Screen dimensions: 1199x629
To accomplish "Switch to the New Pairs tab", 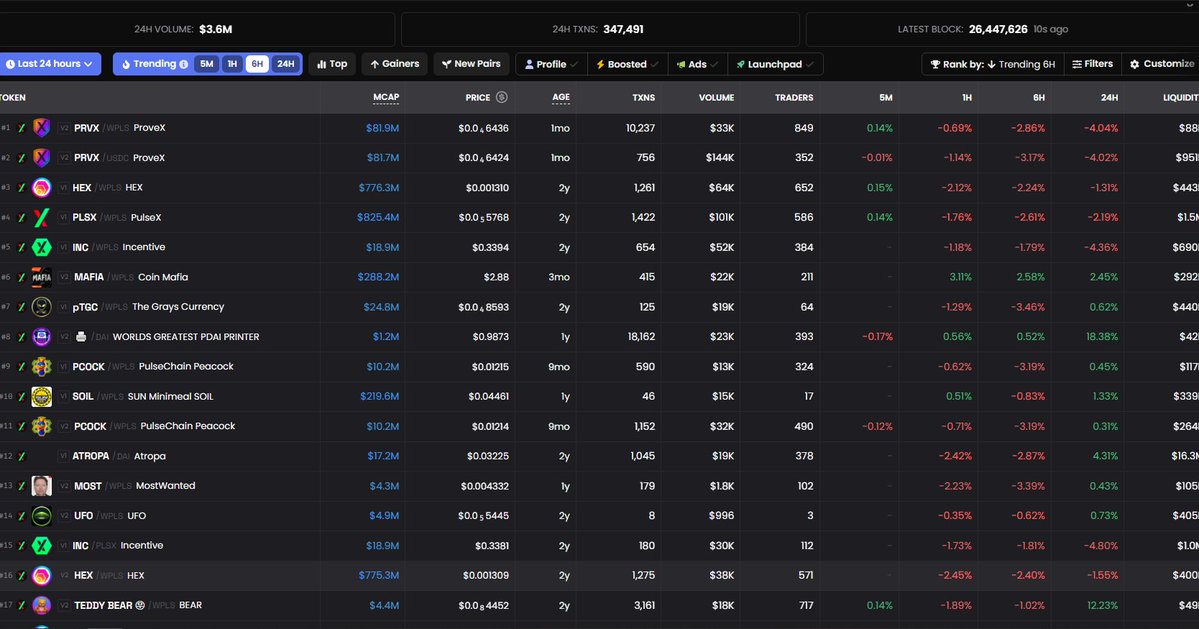I will click(471, 64).
